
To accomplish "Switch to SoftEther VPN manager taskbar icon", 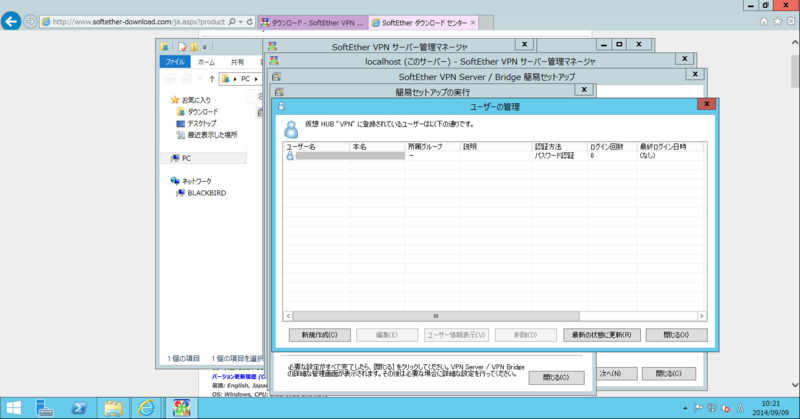I will click(181, 408).
